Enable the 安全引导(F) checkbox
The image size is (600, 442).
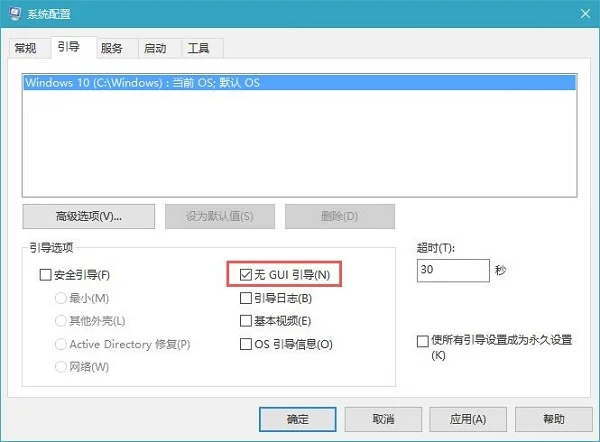tap(46, 275)
